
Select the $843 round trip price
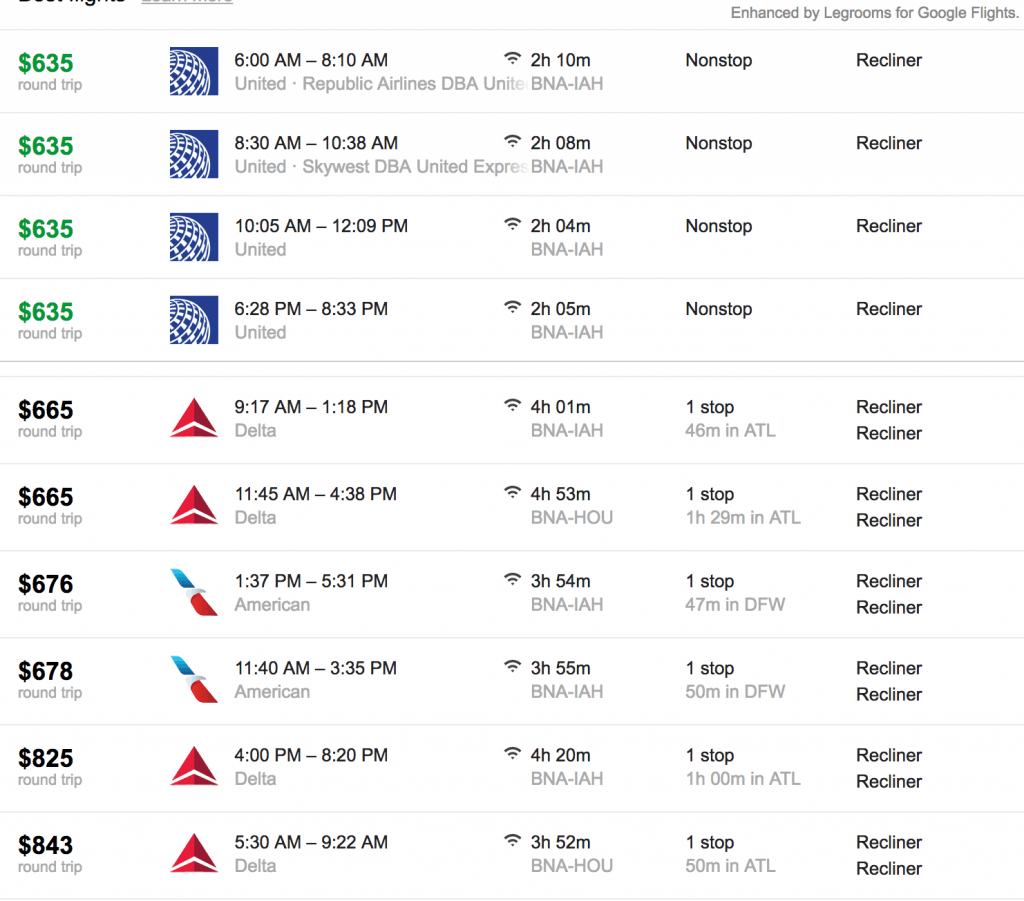46,846
